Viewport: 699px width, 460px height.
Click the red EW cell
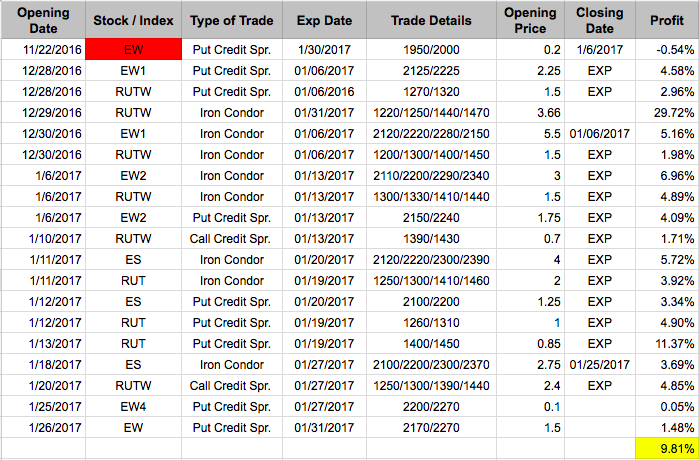tap(133, 49)
